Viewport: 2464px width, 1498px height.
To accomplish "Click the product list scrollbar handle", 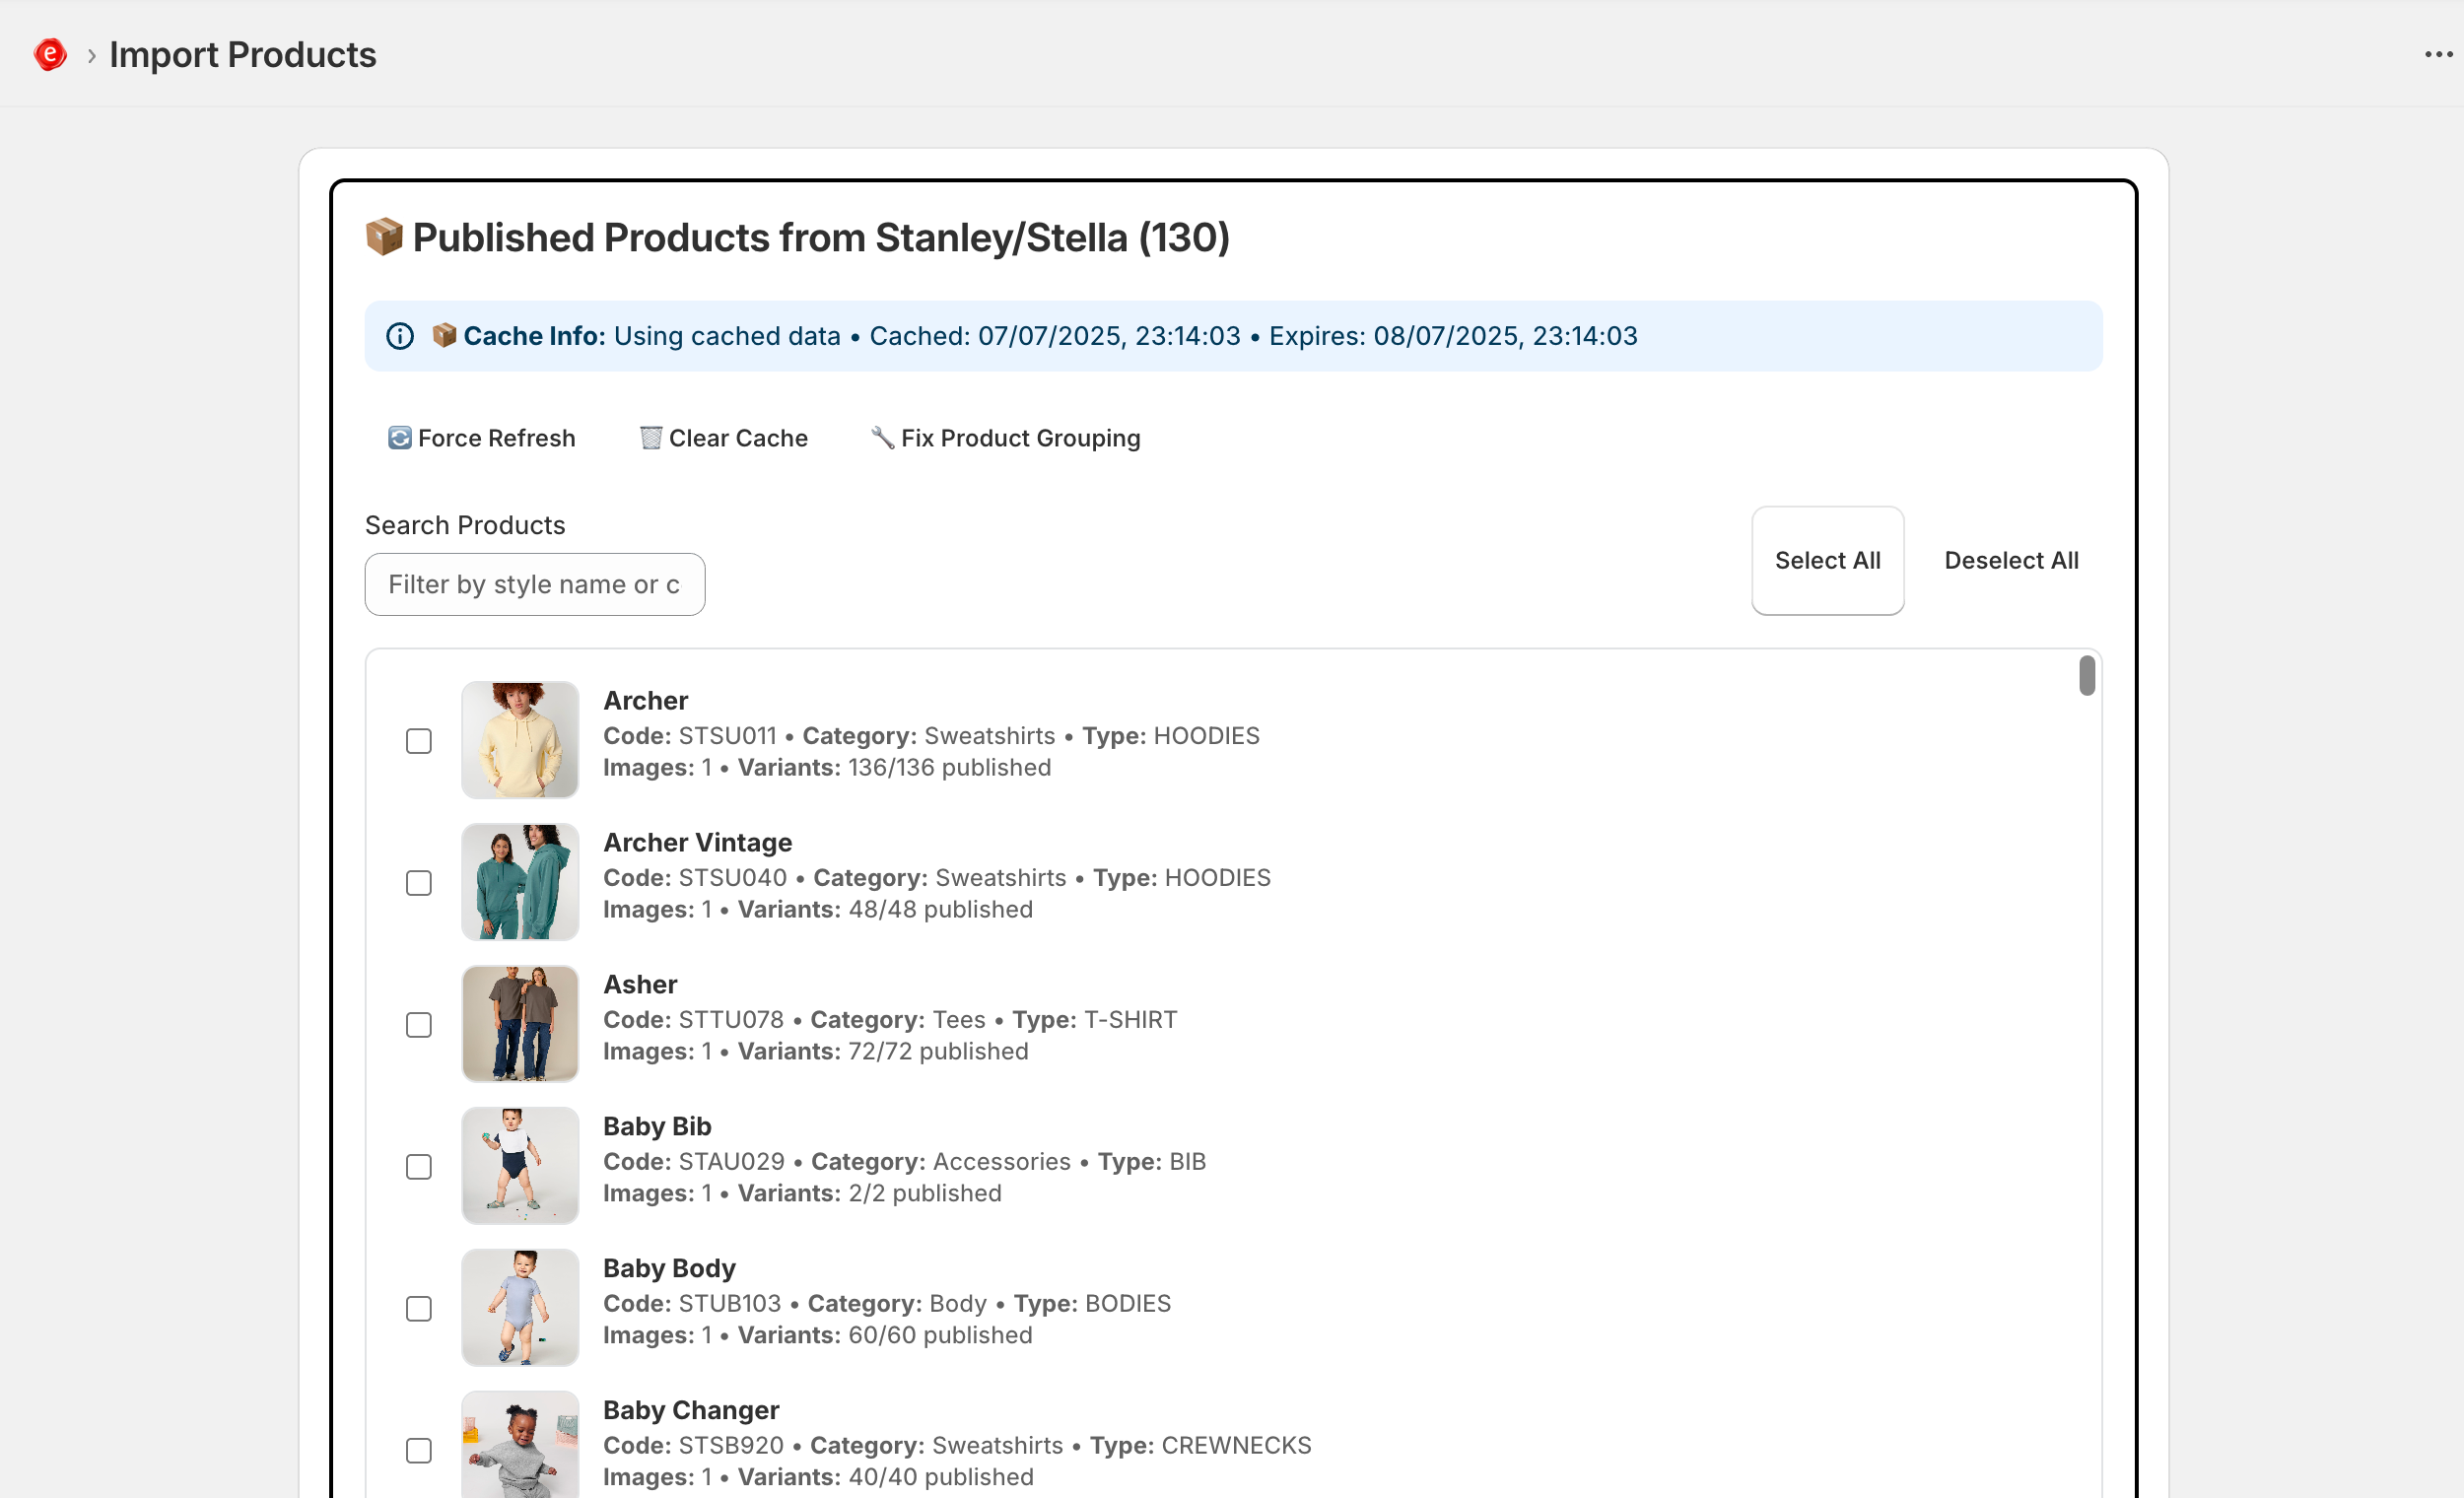I will click(x=2087, y=675).
